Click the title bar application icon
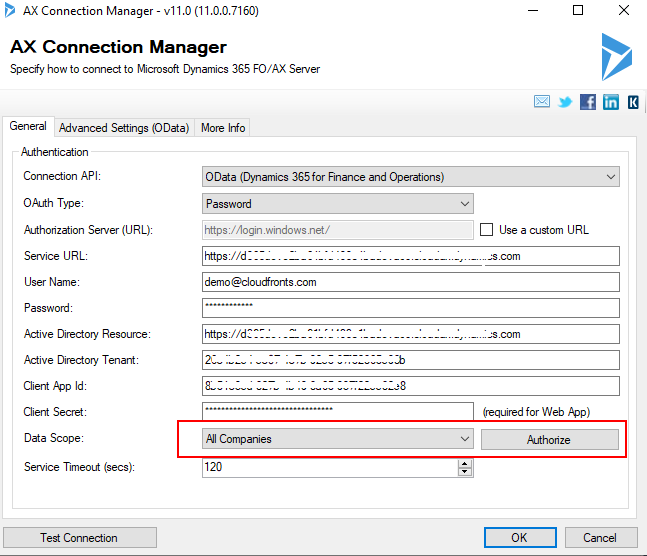 9,10
